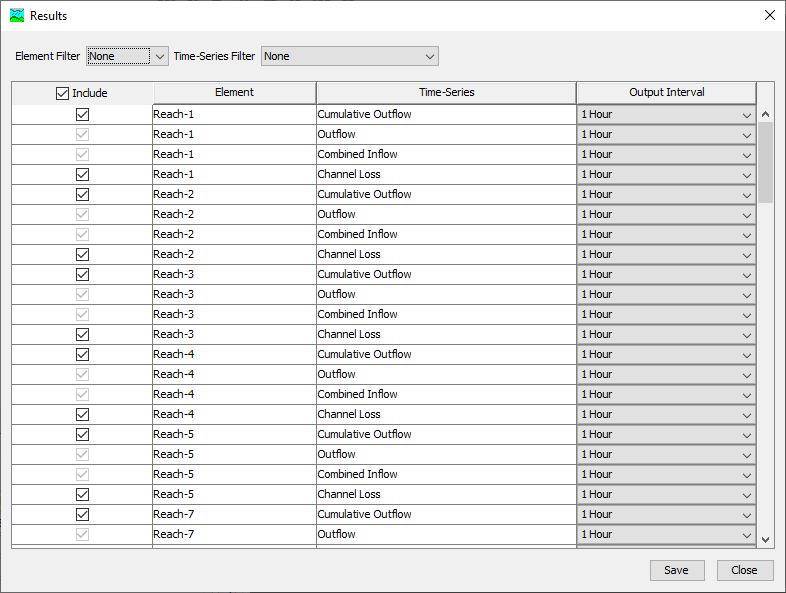Click the scroll down arrow

765,539
